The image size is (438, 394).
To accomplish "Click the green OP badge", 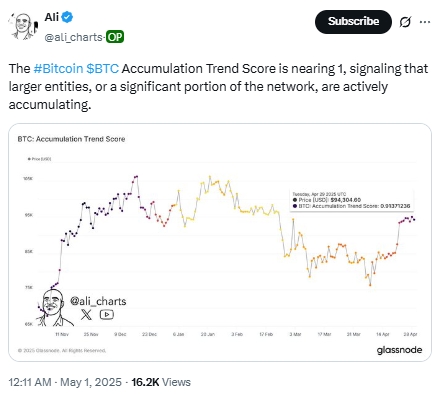I will [x=115, y=37].
